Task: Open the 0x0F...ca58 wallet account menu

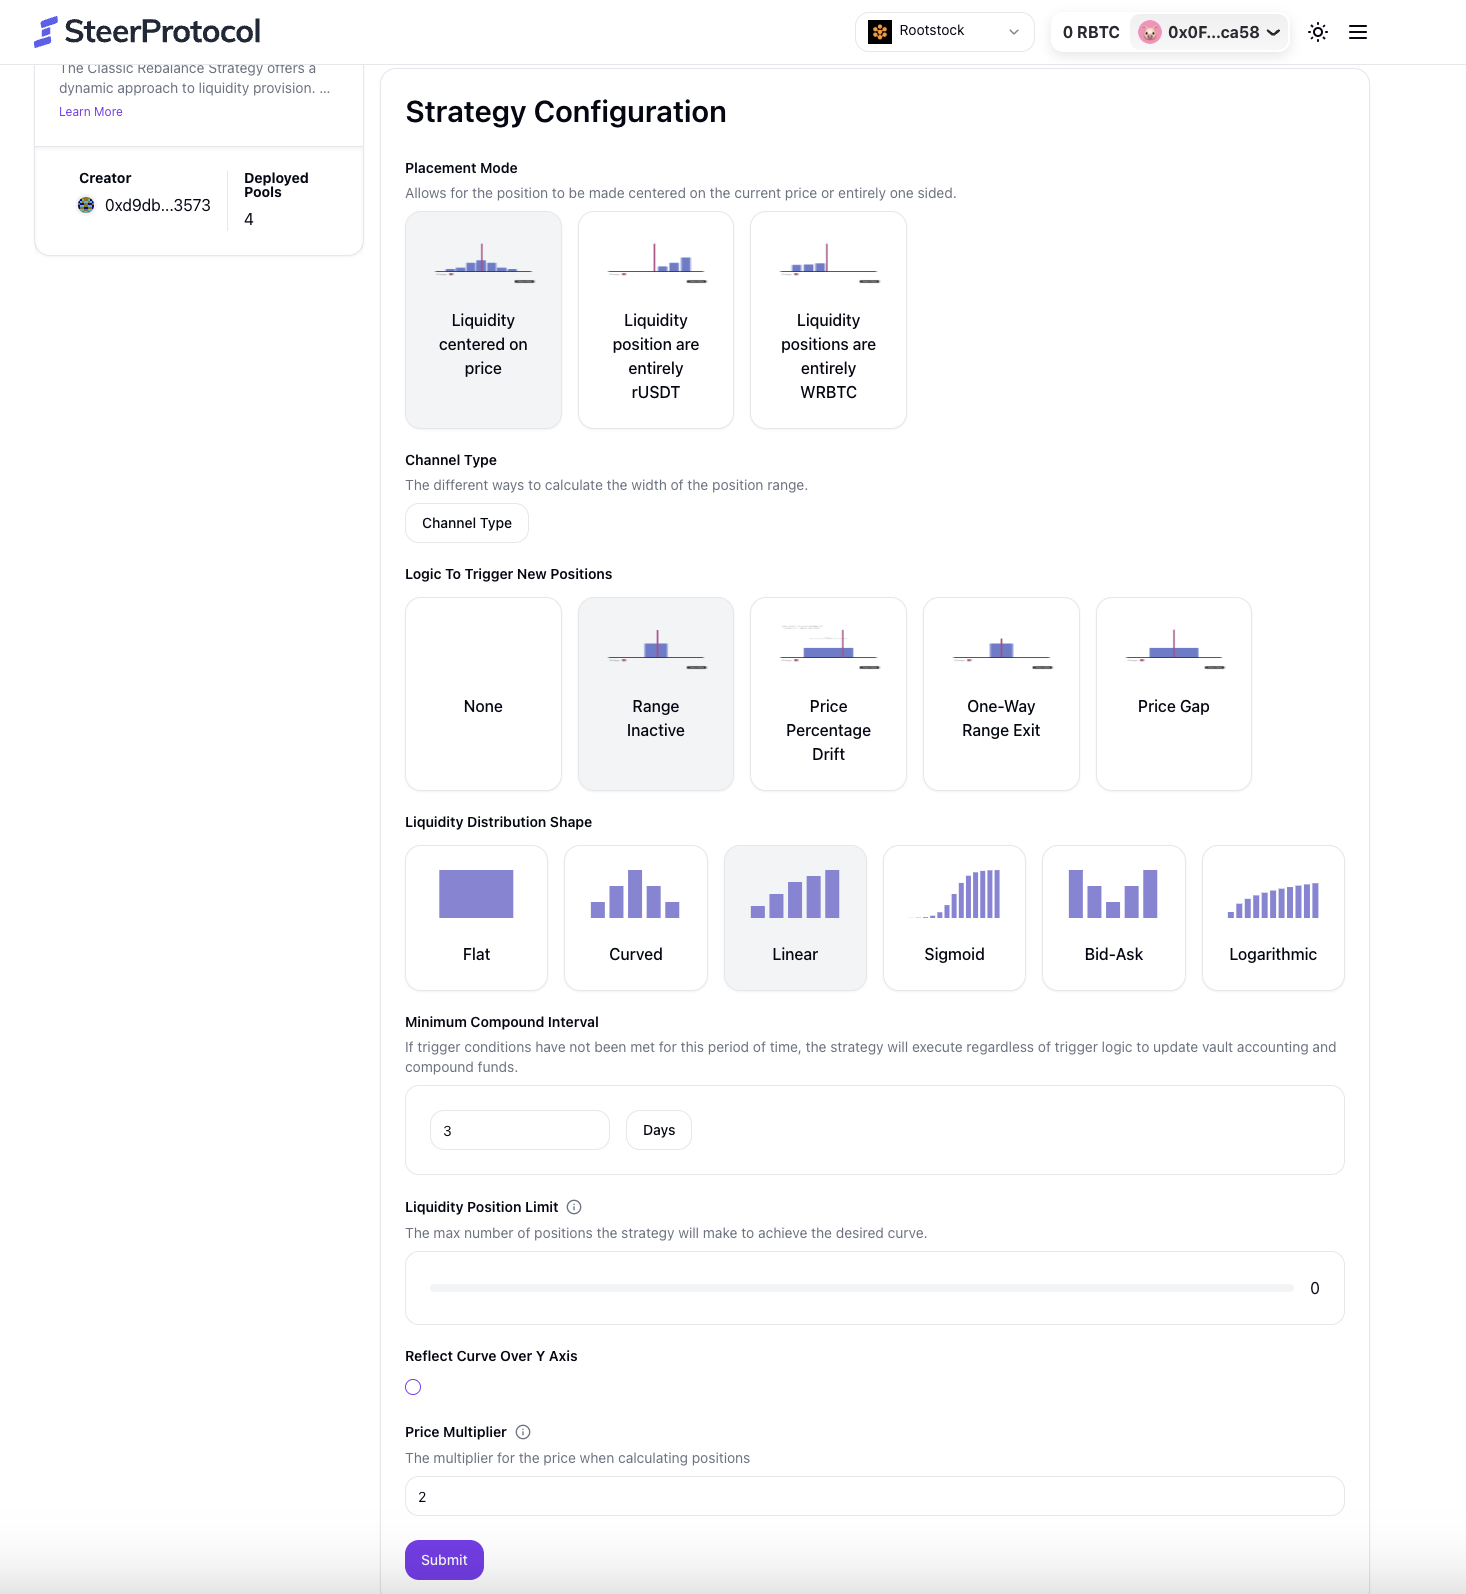Action: pyautogui.click(x=1210, y=32)
